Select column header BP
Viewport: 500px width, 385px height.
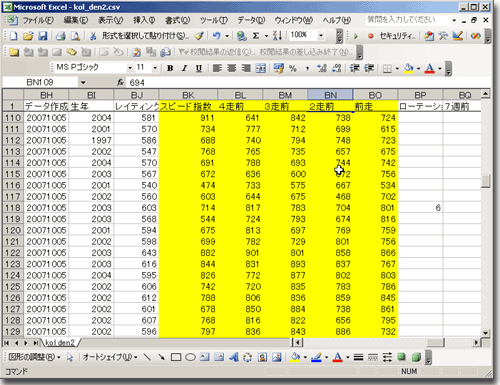point(420,95)
